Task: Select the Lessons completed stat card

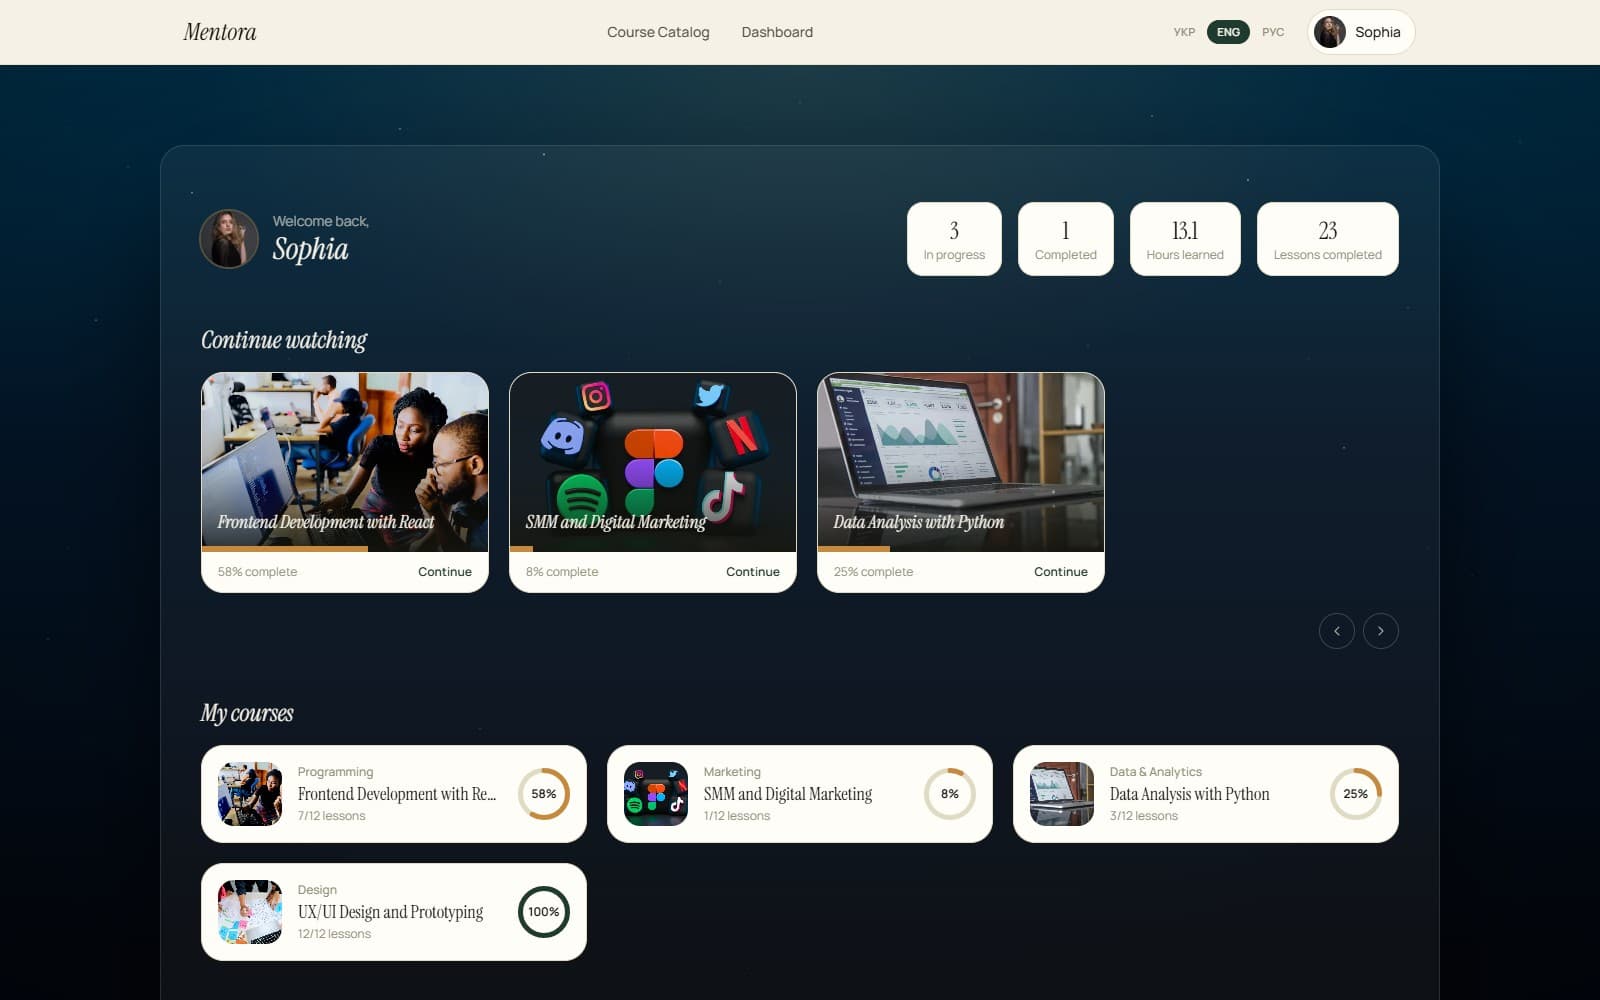Action: [1327, 239]
